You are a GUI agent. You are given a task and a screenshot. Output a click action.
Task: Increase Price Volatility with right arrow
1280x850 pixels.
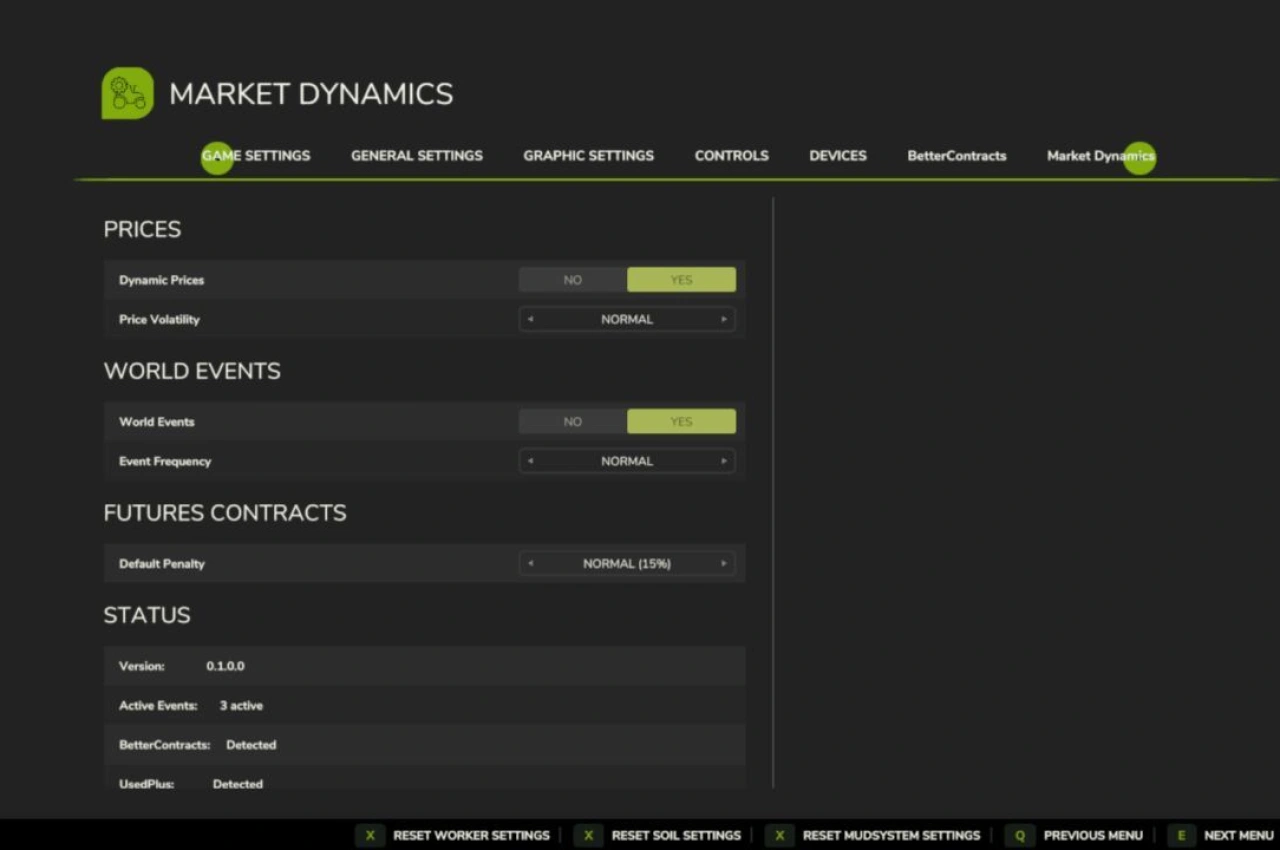724,320
